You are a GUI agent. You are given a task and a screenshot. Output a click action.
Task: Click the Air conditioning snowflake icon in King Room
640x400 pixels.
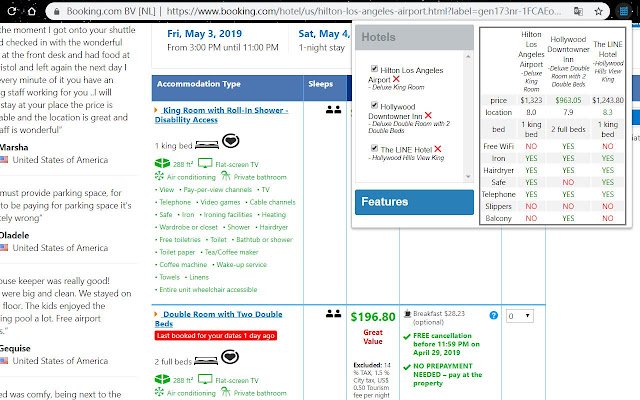[x=159, y=176]
